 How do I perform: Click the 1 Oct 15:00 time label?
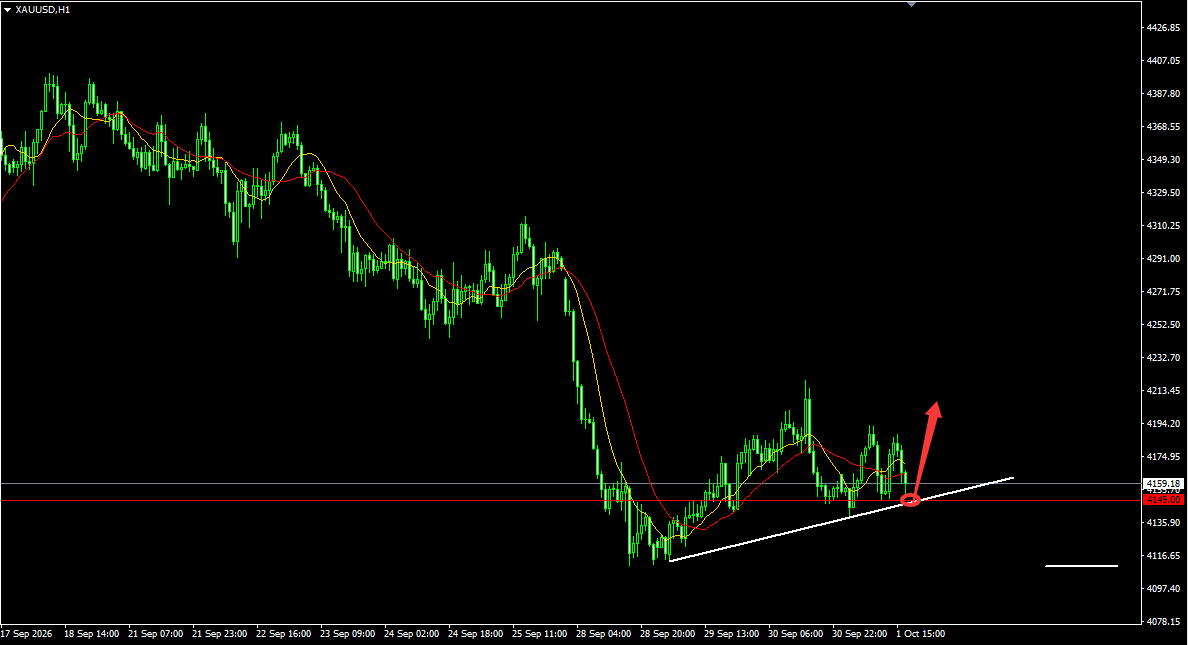921,634
